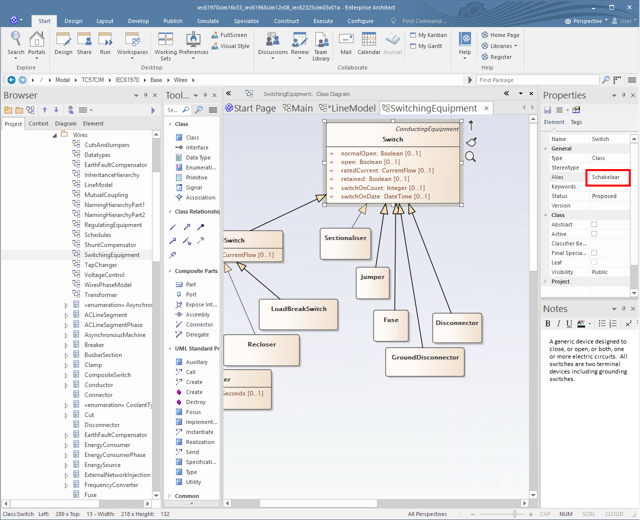Toggle the Abstract checkbox
Viewport: 640px width, 520px height.
pos(594,224)
